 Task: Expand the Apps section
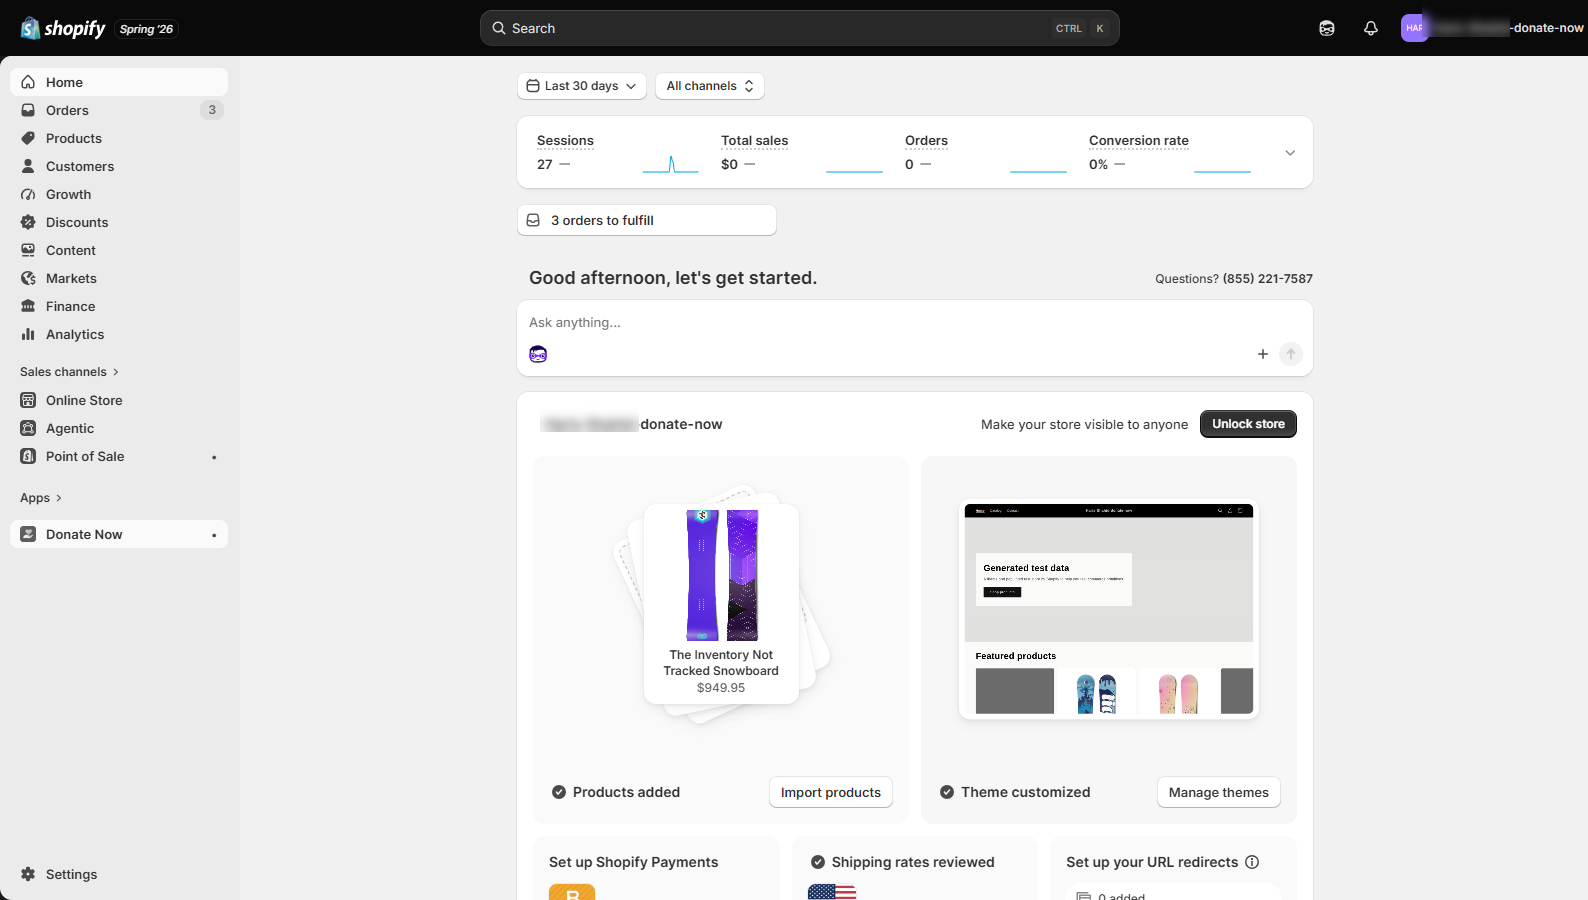[41, 498]
